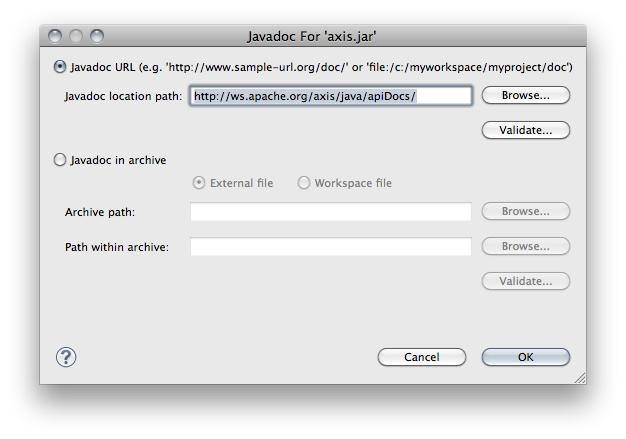Open the help question mark icon

click(66, 357)
